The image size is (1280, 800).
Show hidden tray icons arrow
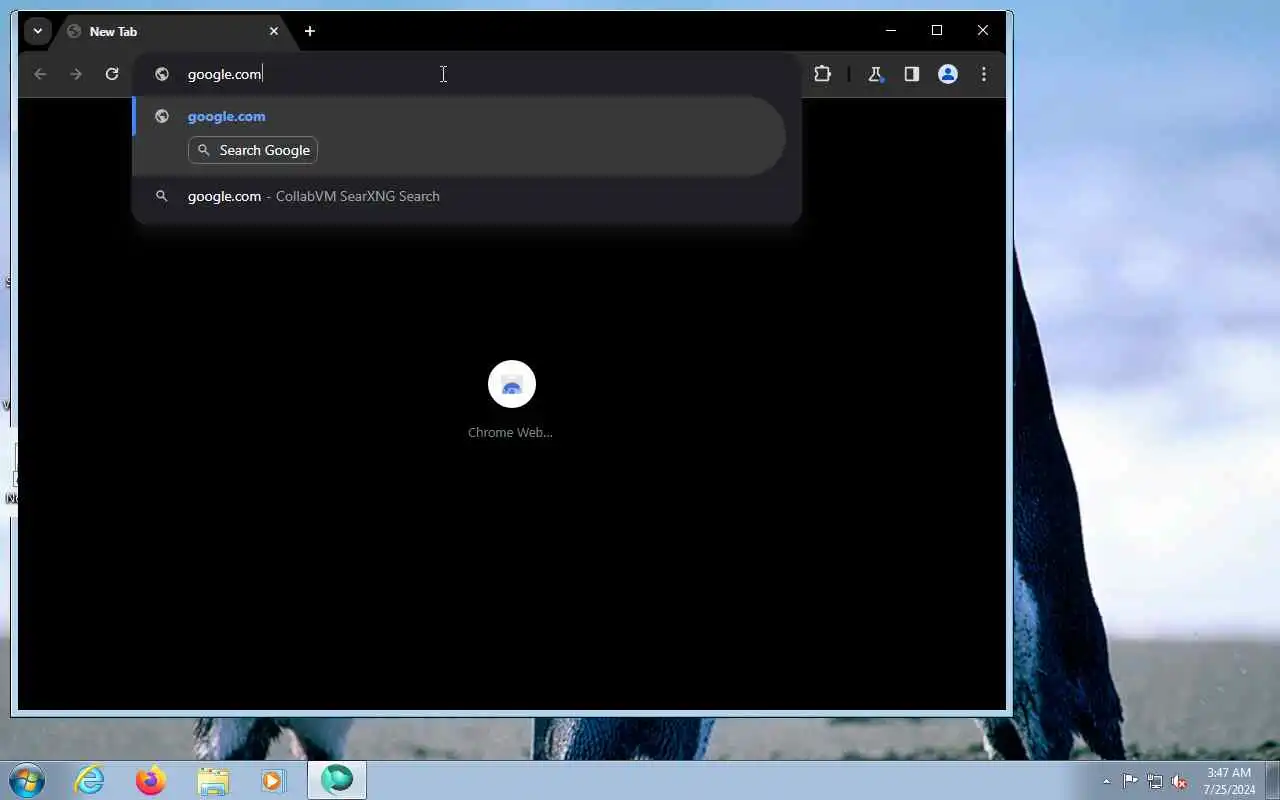[1106, 781]
